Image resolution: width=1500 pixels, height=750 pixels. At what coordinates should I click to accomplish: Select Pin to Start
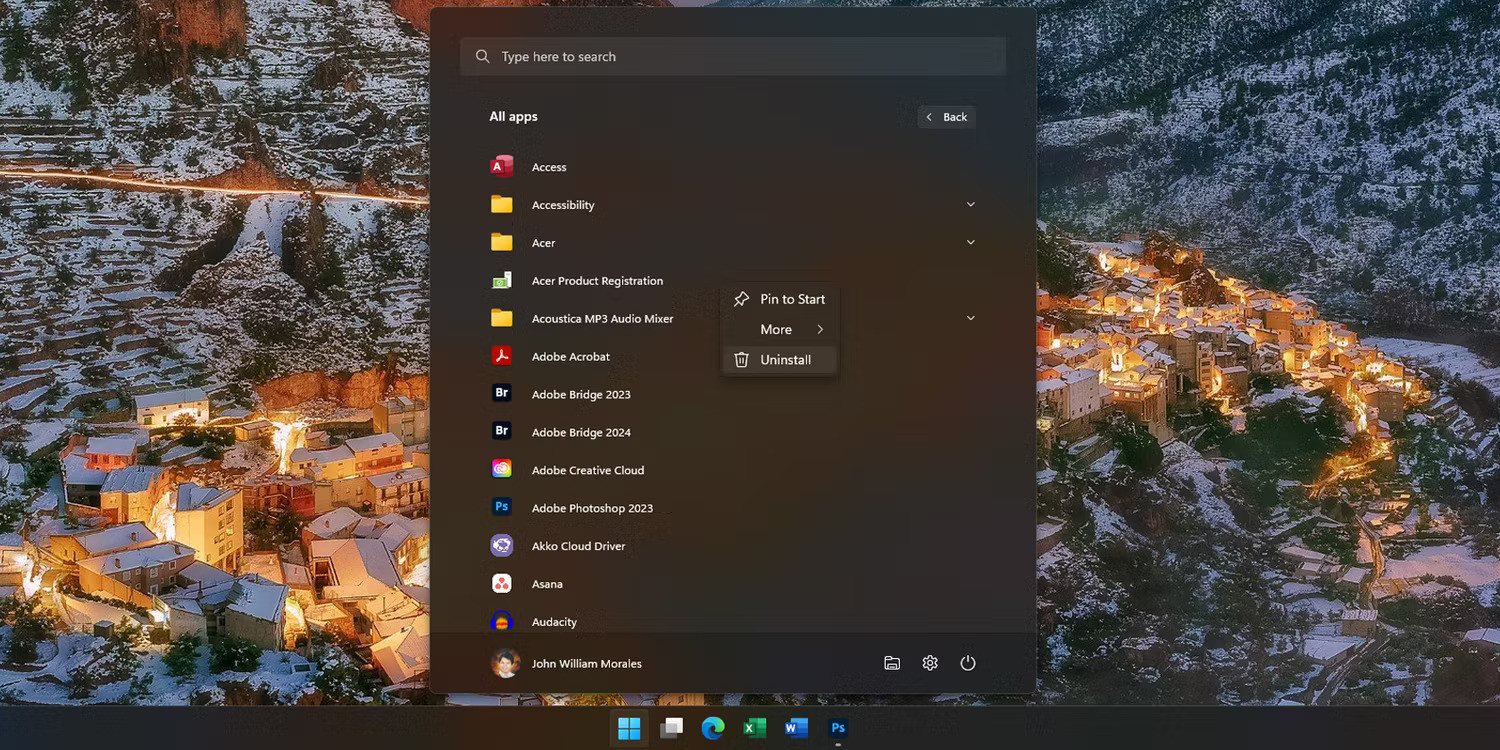click(793, 299)
